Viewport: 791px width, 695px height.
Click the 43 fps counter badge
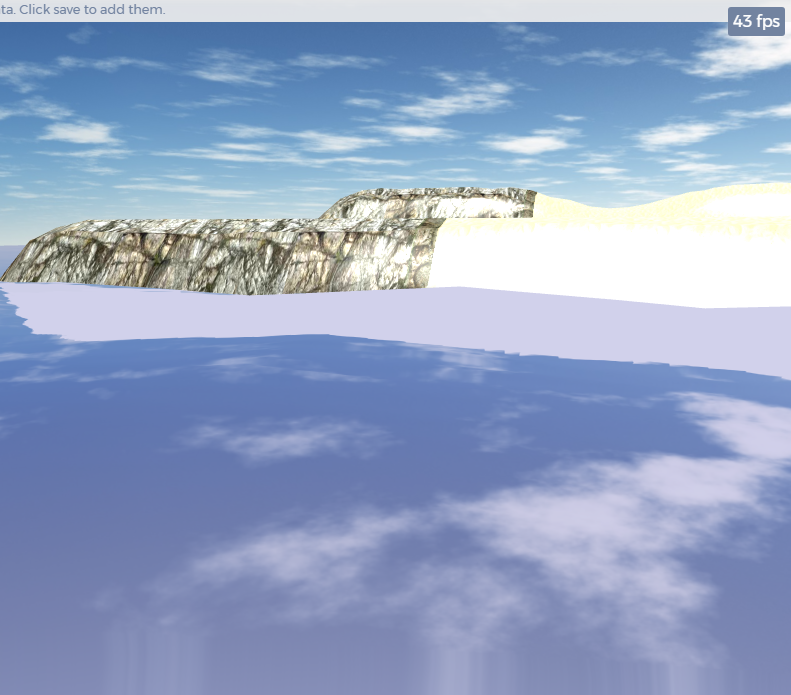tap(756, 21)
